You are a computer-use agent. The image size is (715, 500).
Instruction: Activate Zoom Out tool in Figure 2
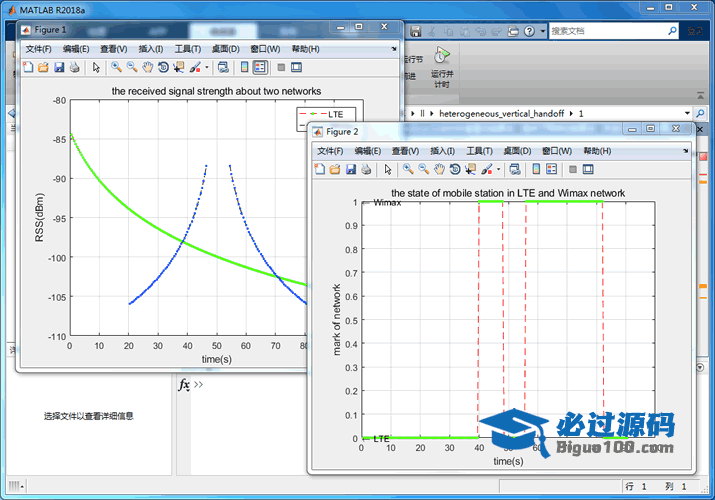click(x=424, y=170)
